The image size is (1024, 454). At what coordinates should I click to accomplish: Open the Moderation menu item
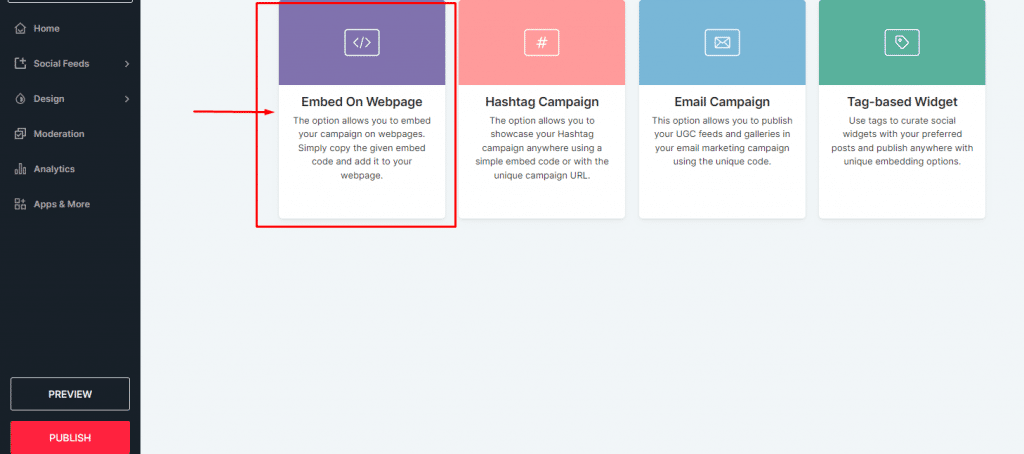(58, 134)
